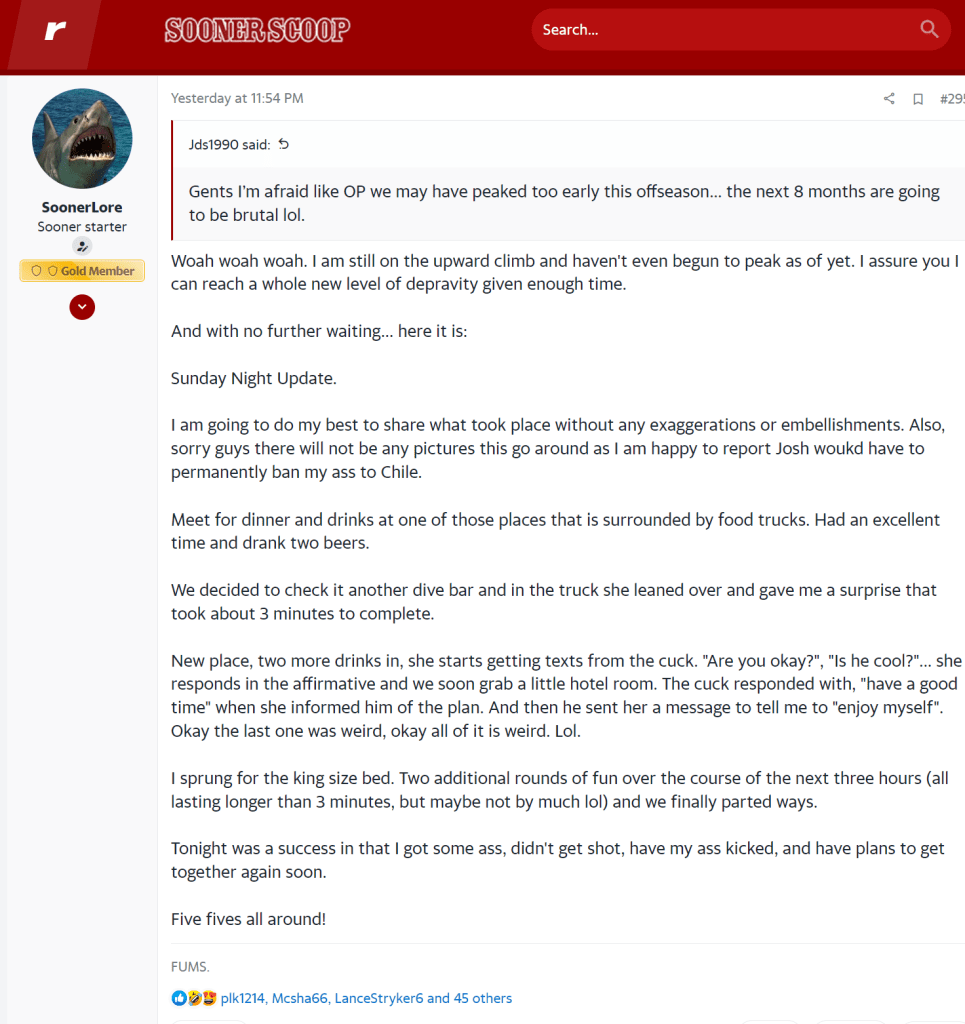The image size is (965, 1024).
Task: Click the heart-eyes reaction emoji
Action: click(x=209, y=998)
